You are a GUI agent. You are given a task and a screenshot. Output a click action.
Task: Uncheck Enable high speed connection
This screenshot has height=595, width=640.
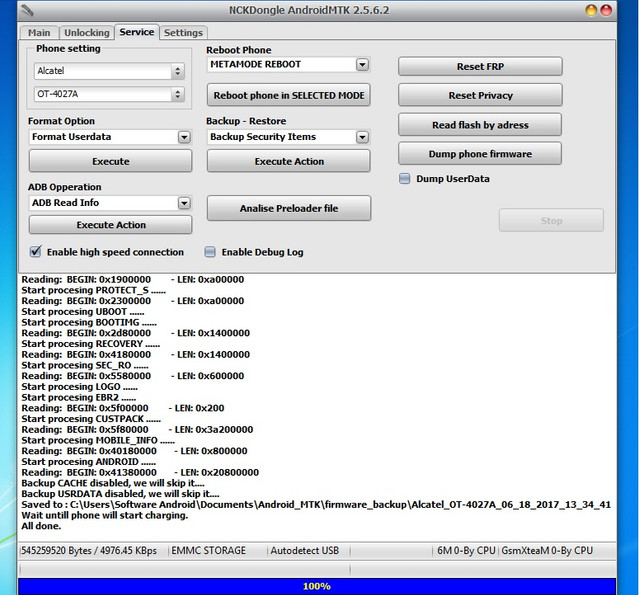[x=36, y=251]
